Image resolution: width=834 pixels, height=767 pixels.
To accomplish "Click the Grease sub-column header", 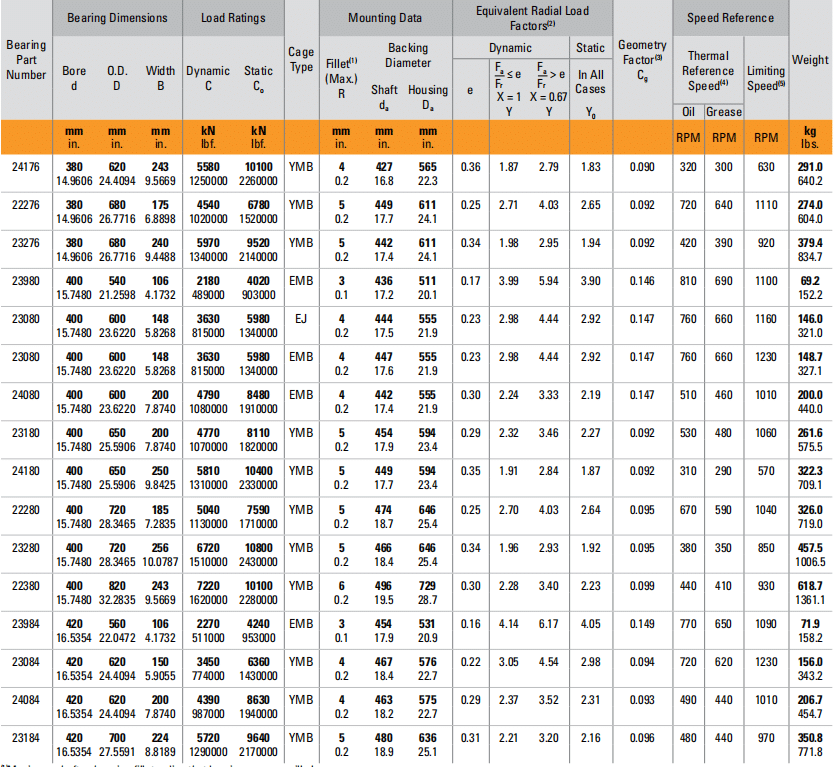I will pyautogui.click(x=724, y=112).
